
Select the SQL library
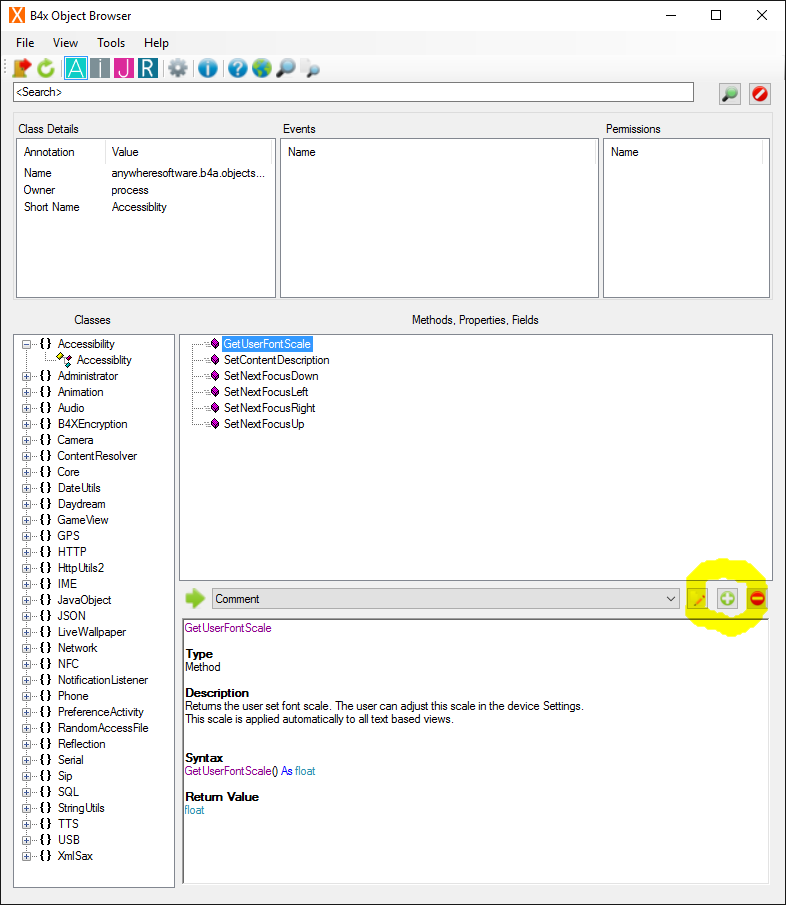click(68, 792)
